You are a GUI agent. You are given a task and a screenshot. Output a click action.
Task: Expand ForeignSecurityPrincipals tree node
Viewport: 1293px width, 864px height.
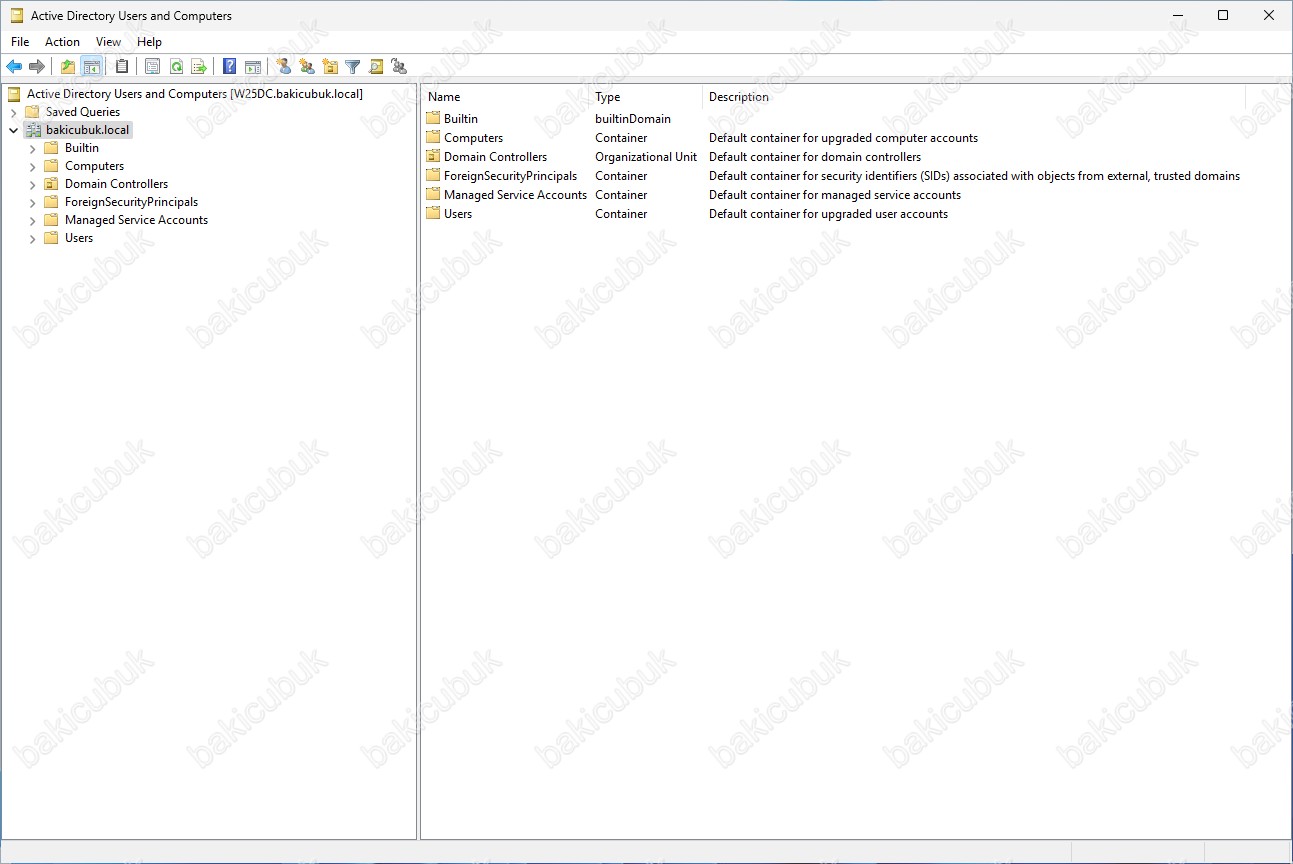[x=33, y=202]
